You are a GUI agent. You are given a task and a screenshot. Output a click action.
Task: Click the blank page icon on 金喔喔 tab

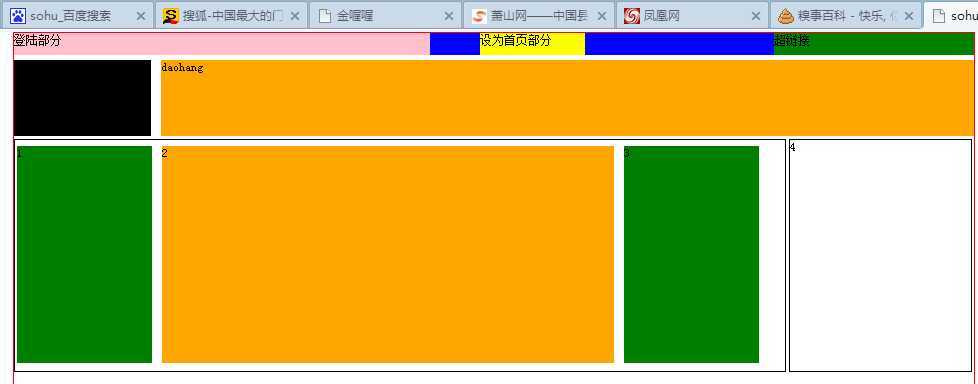click(324, 16)
